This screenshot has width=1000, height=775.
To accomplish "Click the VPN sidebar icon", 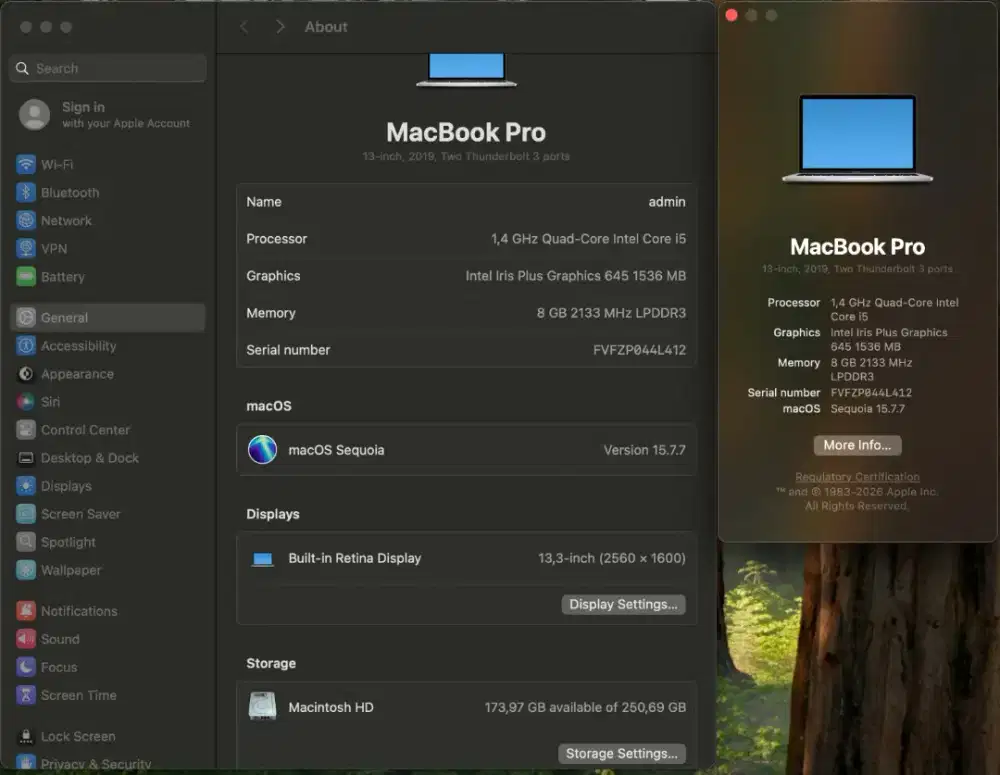I will [x=26, y=248].
